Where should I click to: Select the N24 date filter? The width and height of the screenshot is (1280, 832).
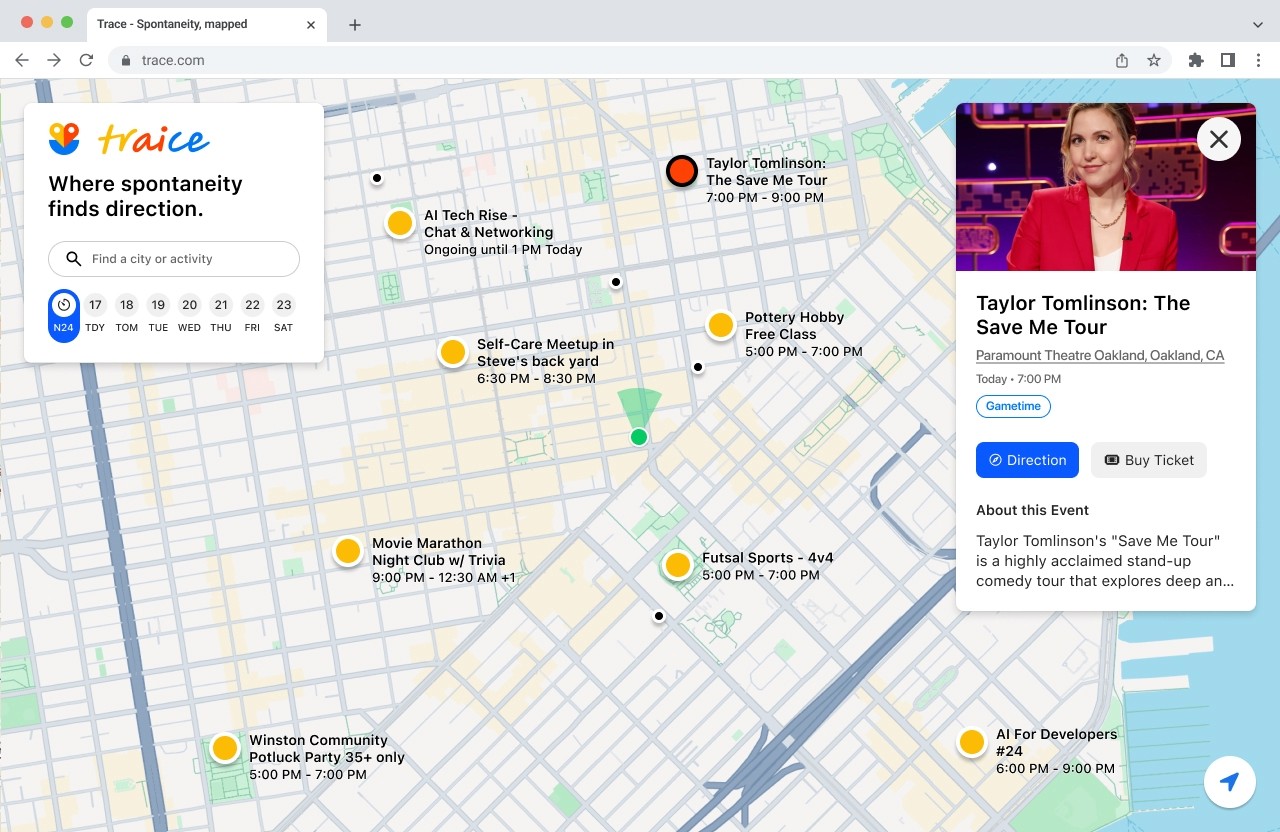(64, 315)
